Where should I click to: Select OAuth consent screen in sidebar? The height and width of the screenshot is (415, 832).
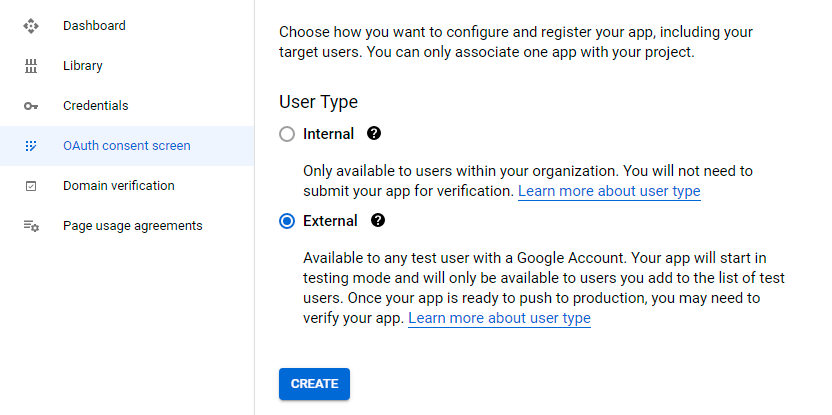point(127,145)
